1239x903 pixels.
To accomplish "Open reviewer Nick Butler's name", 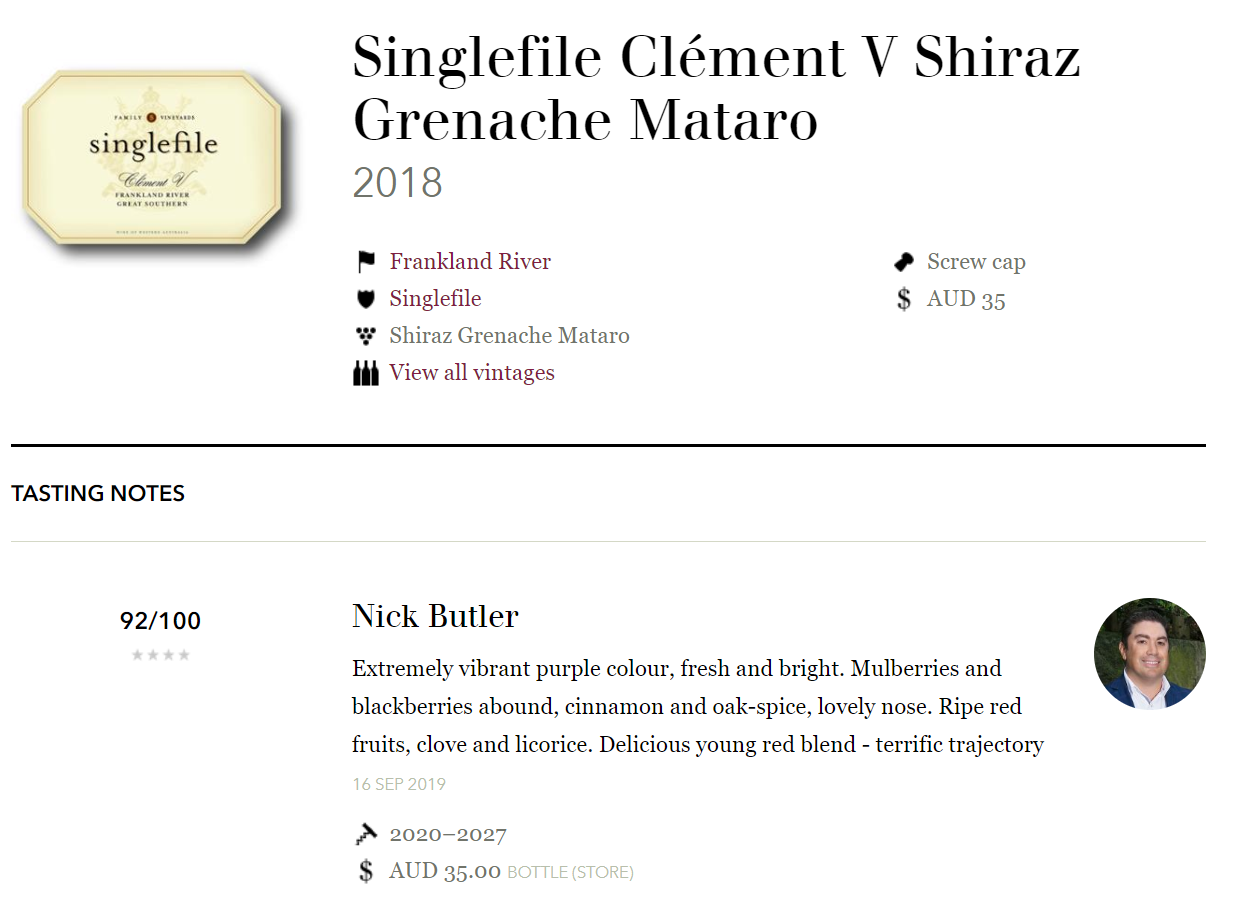I will point(435,616).
